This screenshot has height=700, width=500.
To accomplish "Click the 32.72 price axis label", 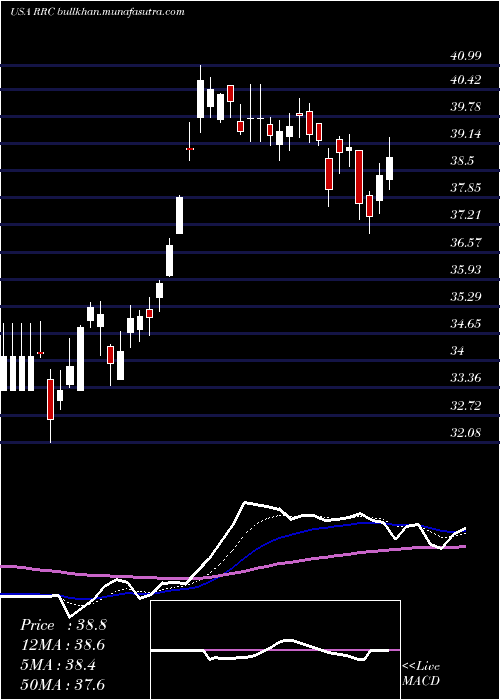I will click(x=466, y=406).
